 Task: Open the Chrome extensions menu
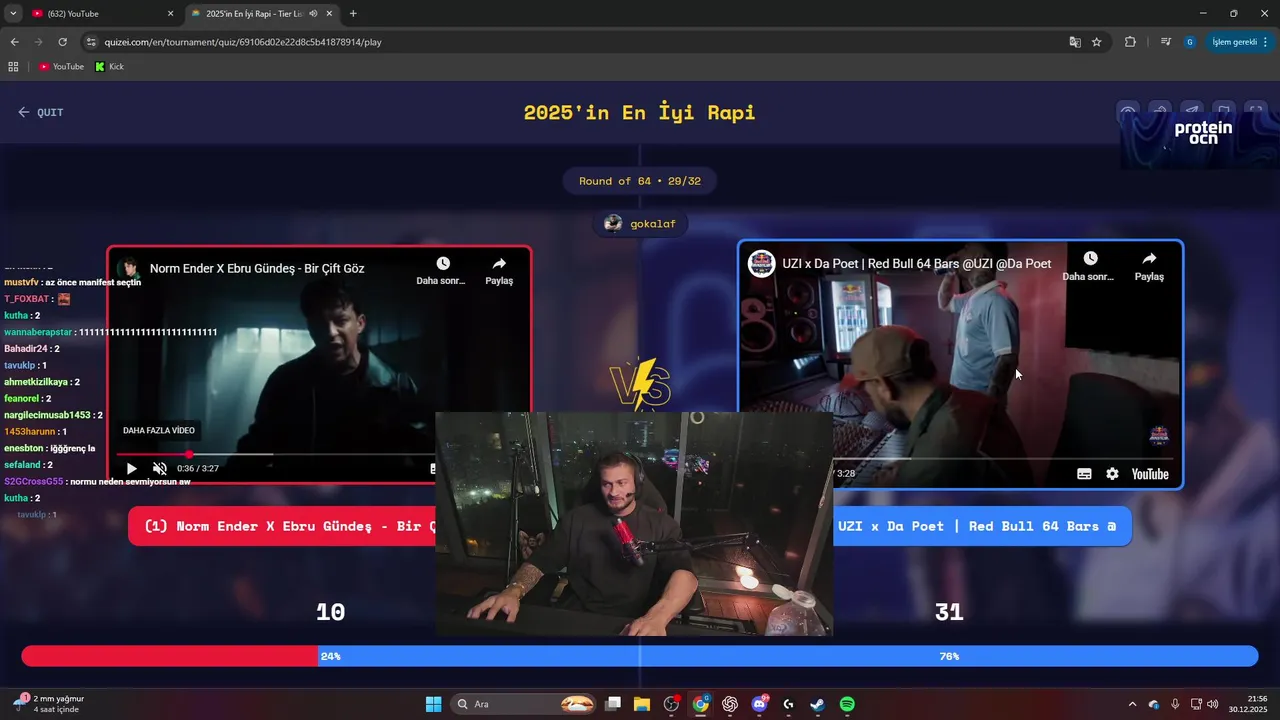click(1130, 42)
